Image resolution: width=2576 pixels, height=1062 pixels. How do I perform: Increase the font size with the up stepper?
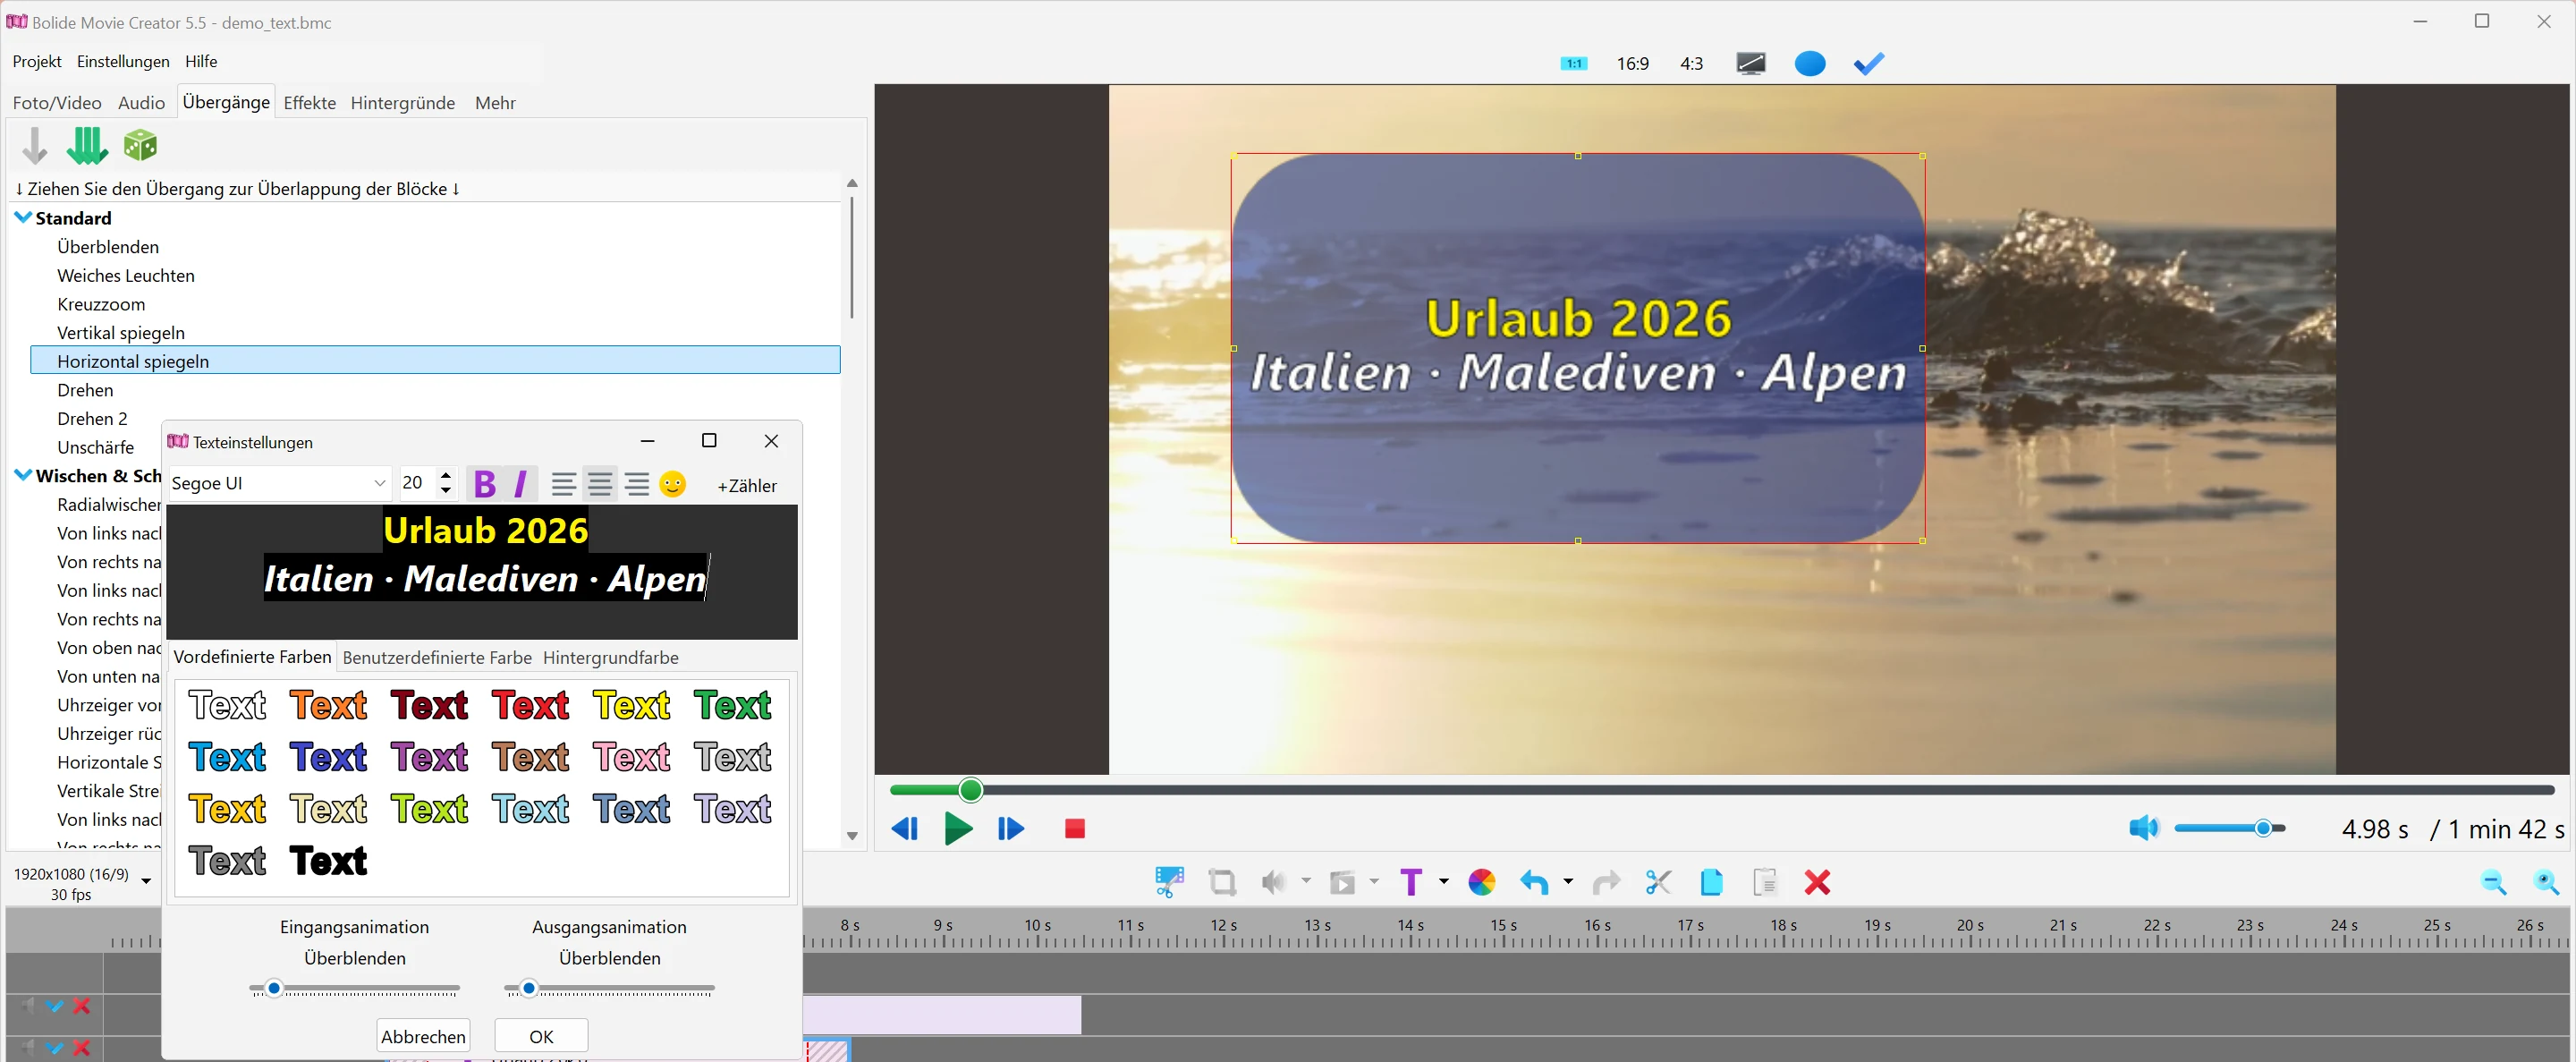coord(446,476)
